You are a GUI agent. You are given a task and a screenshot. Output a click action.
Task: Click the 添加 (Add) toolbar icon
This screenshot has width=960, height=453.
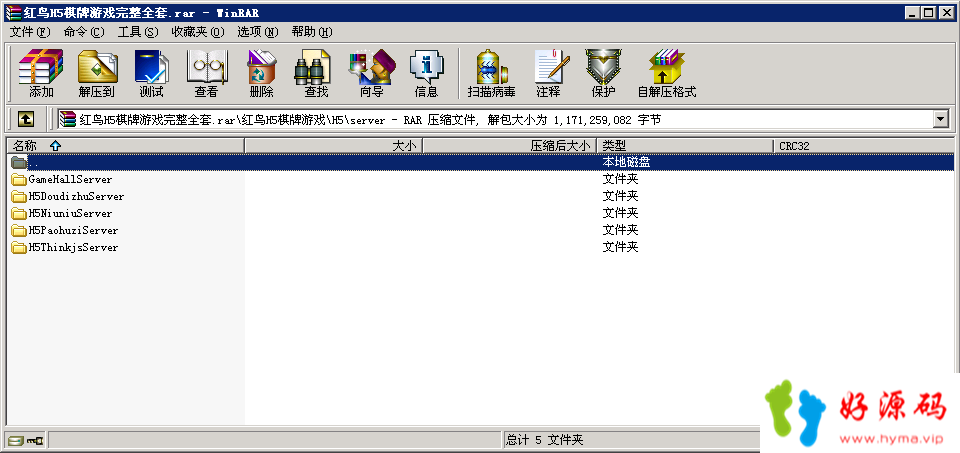(x=41, y=73)
